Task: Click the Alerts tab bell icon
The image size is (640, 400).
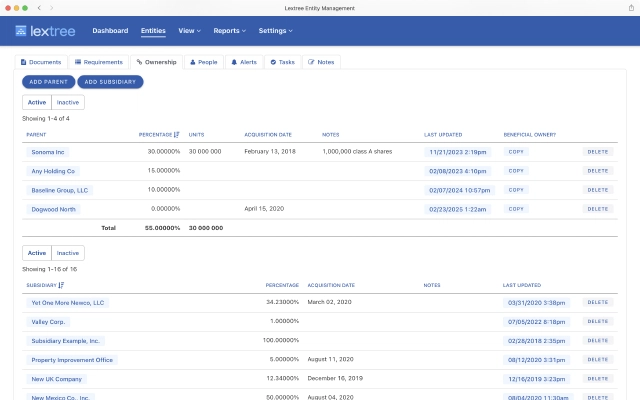Action: 234,62
